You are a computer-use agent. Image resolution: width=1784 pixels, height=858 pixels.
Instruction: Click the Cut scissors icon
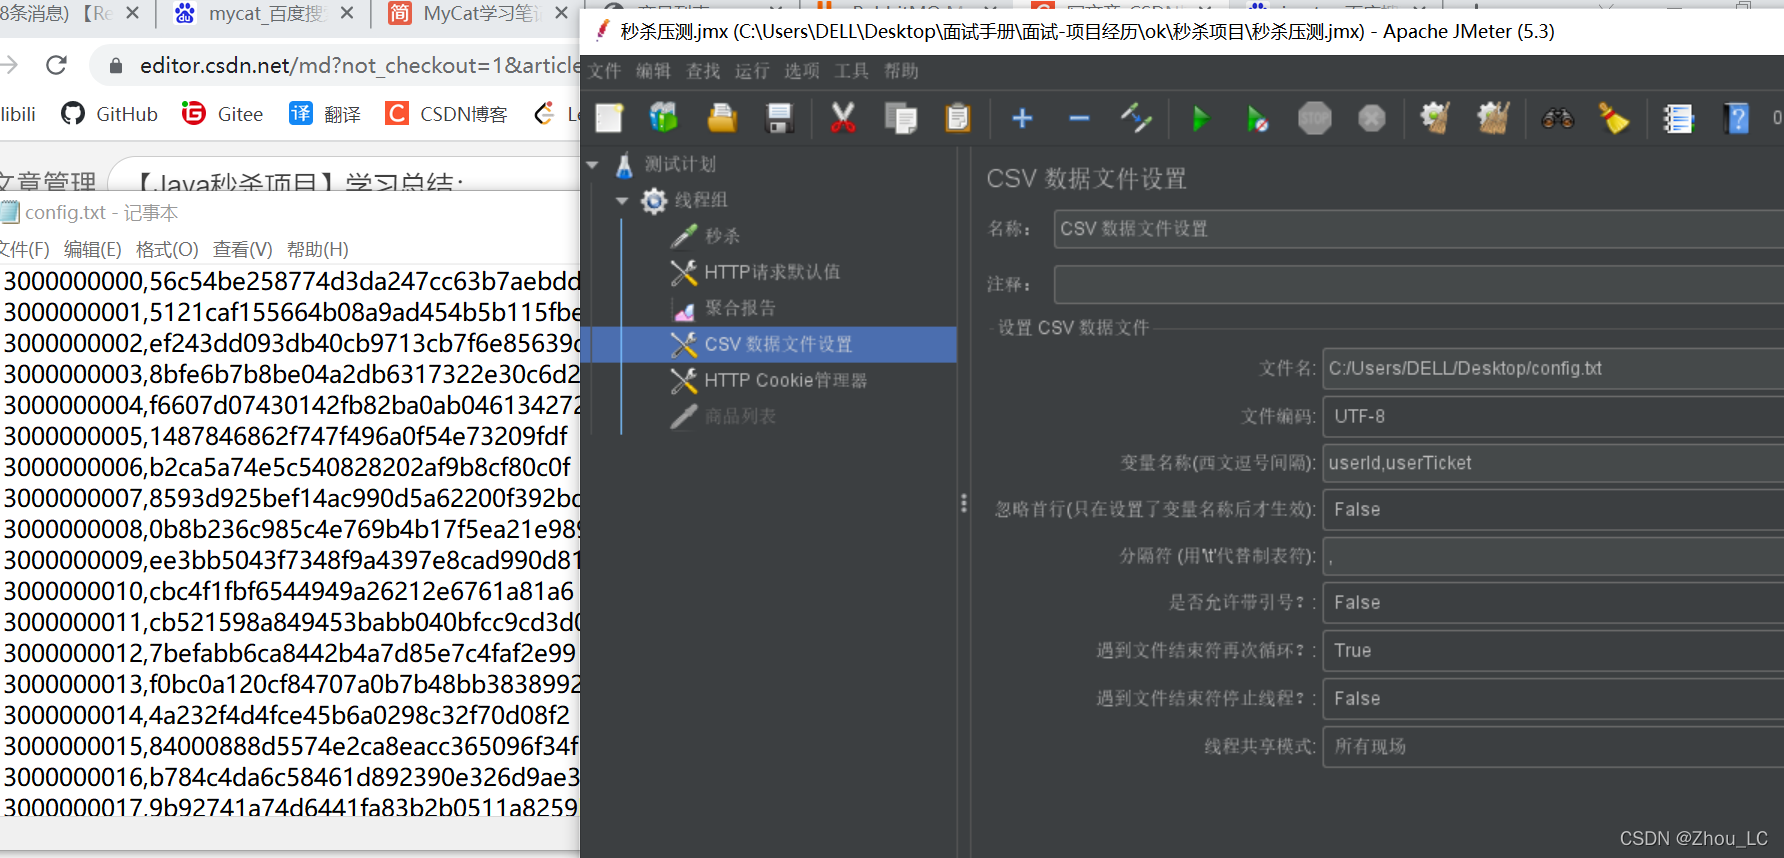843,118
